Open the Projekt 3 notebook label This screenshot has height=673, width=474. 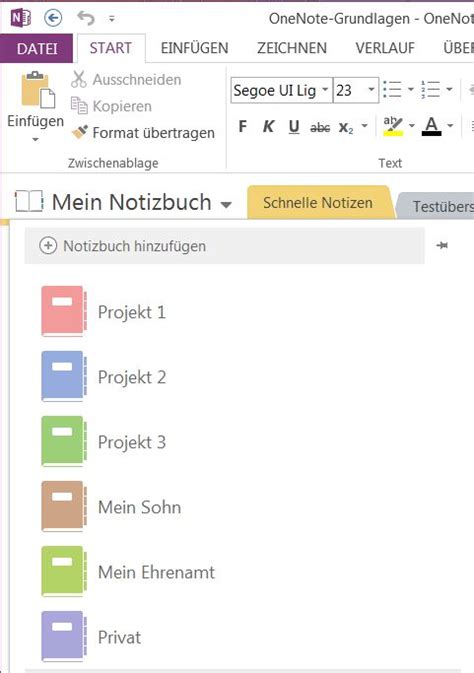click(x=132, y=443)
